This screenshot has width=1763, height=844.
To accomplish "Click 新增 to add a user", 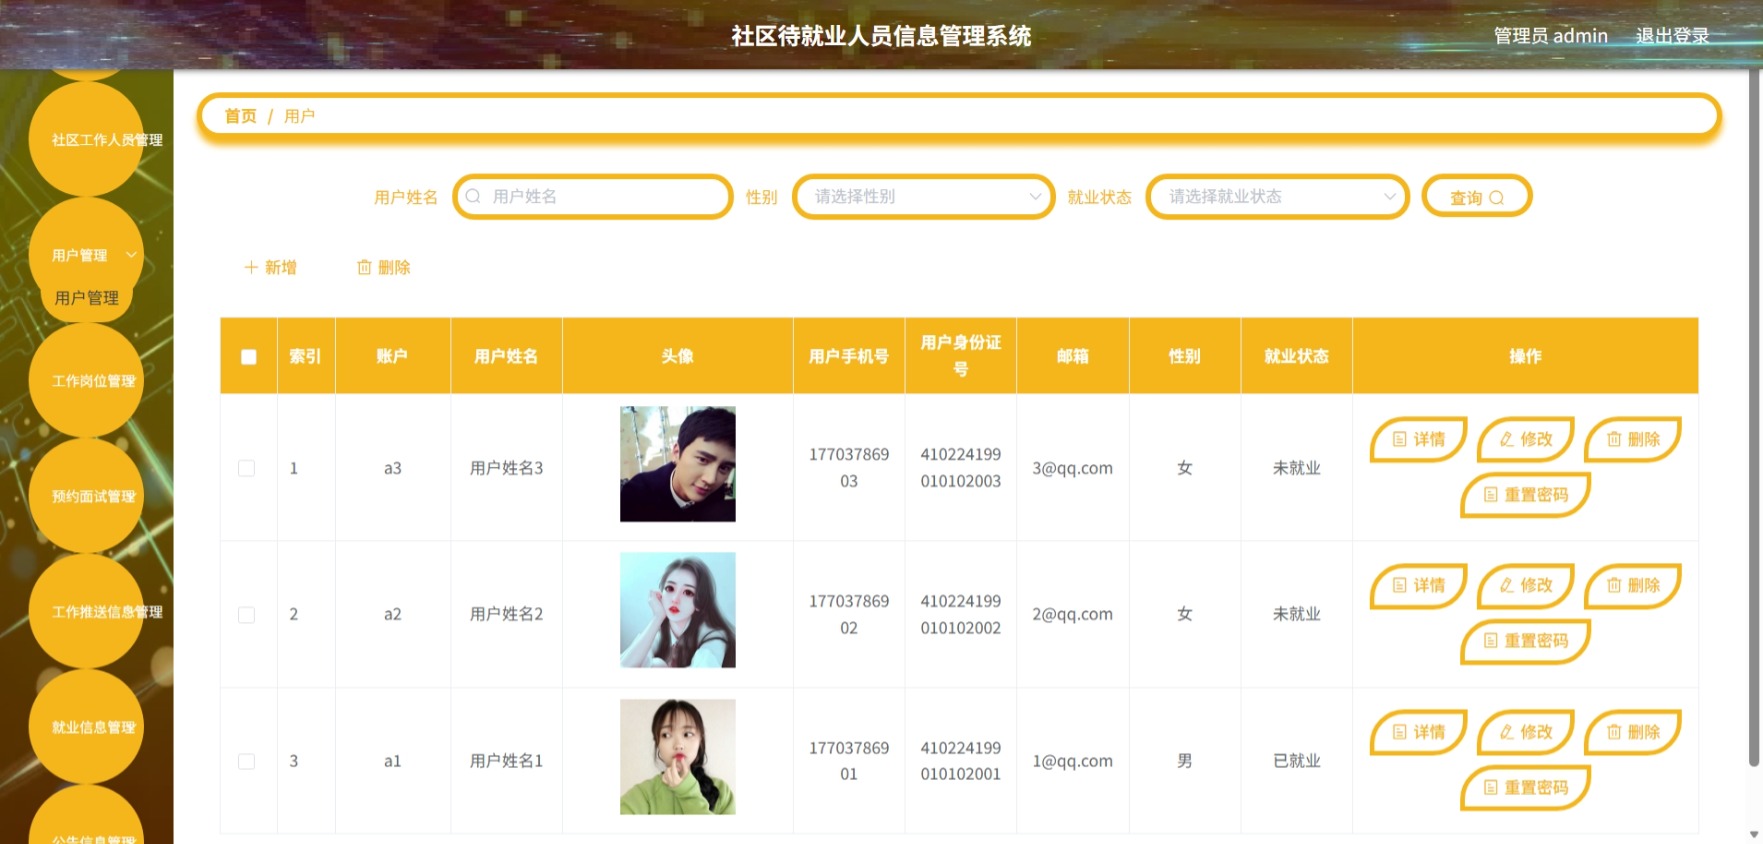I will coord(271,267).
